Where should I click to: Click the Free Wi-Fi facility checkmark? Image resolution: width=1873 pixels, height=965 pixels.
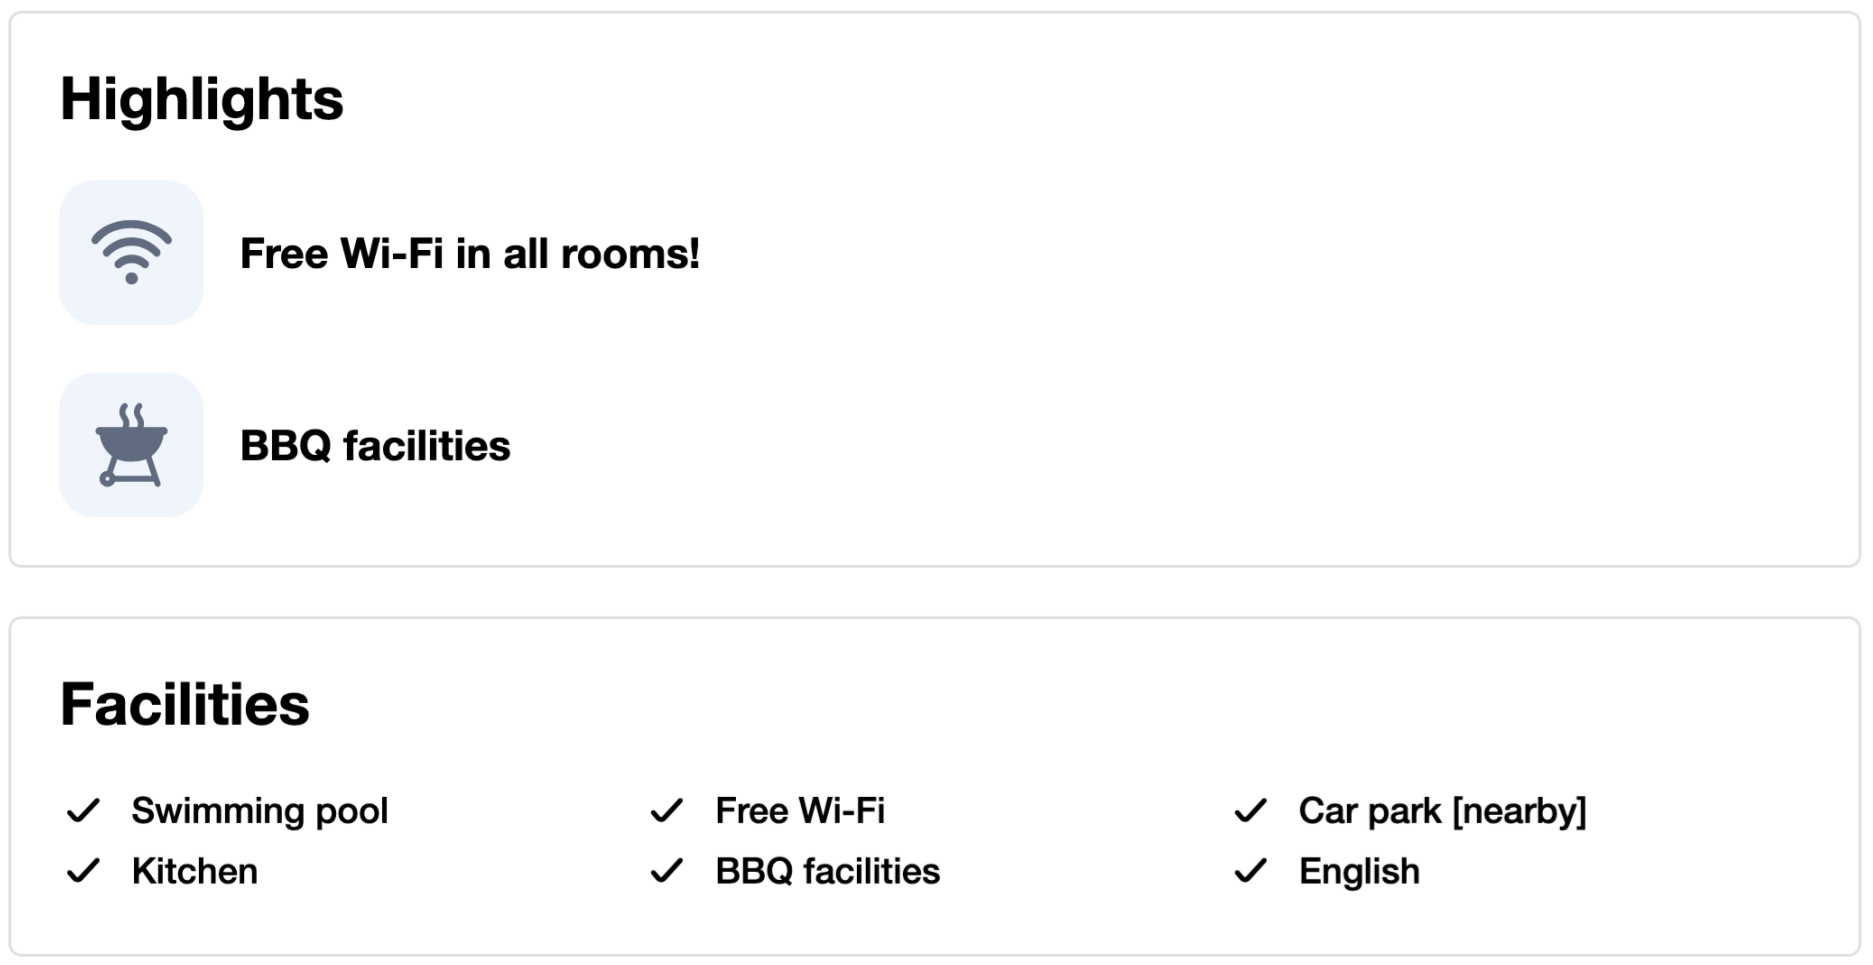tap(667, 811)
